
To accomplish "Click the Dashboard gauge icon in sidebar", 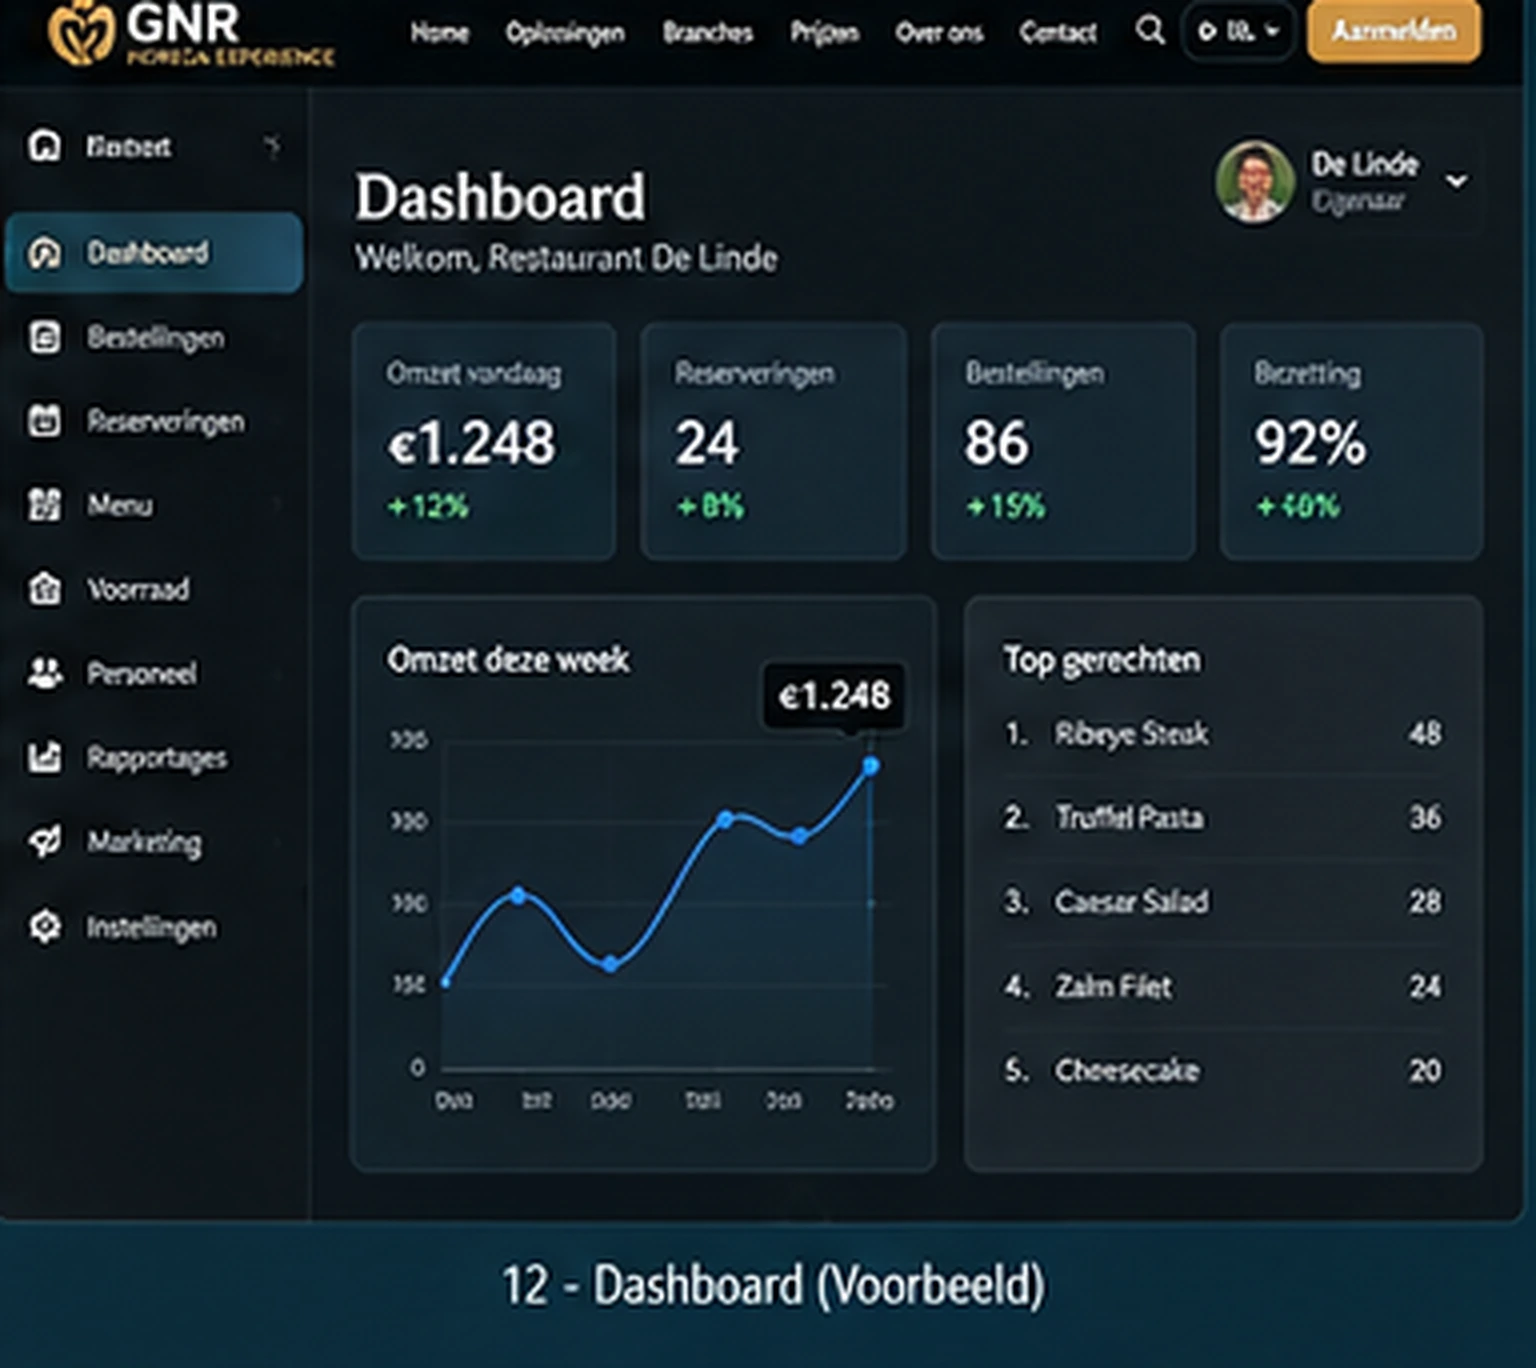I will (x=45, y=252).
